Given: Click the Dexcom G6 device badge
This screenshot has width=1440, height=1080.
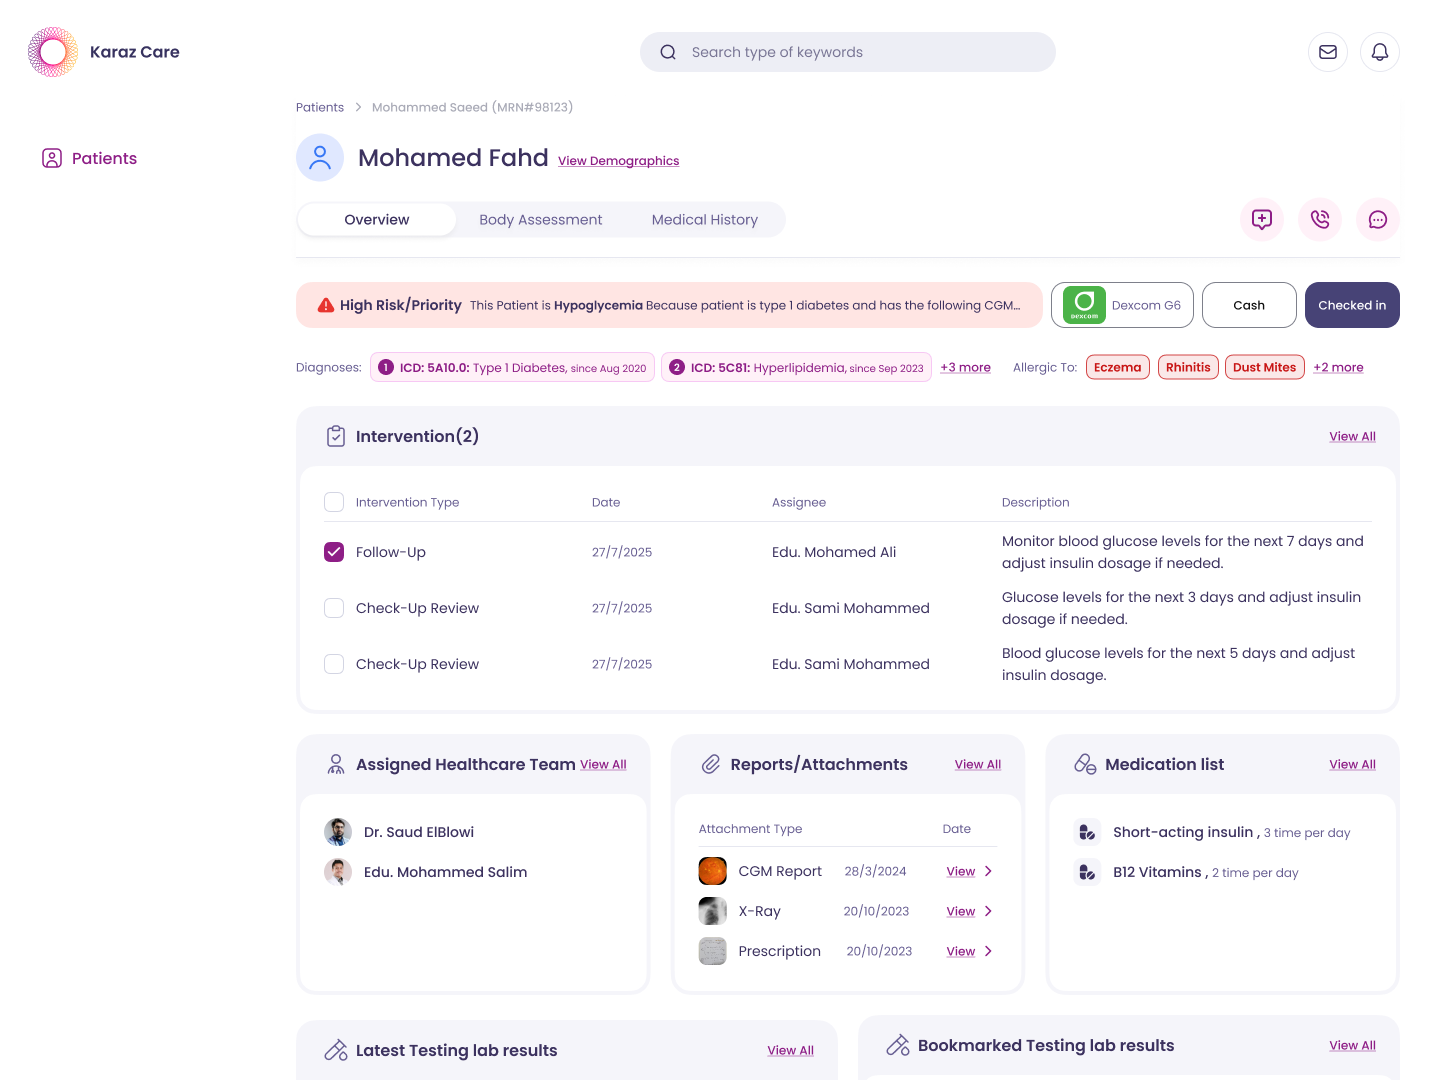Looking at the screenshot, I should pos(1122,305).
